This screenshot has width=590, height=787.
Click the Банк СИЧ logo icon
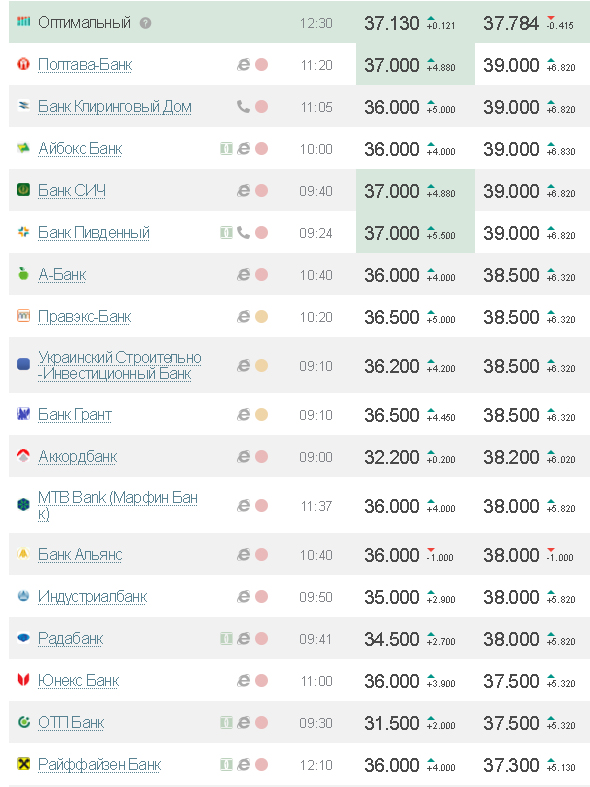(23, 190)
